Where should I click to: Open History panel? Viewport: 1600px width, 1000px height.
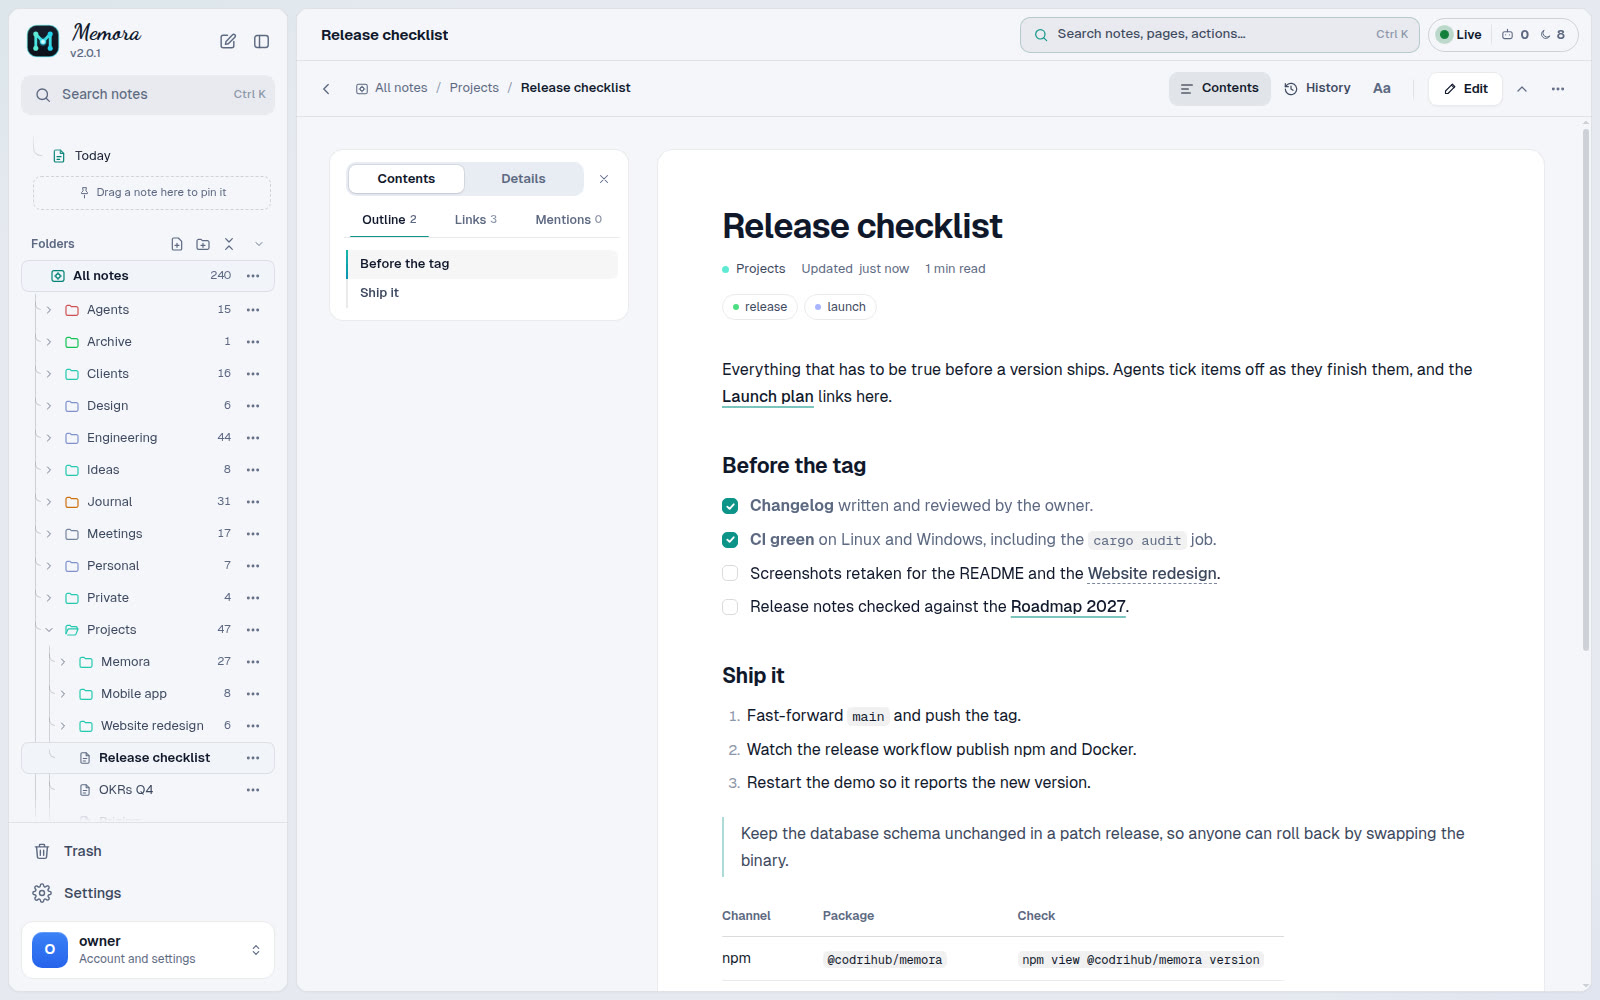(1317, 88)
